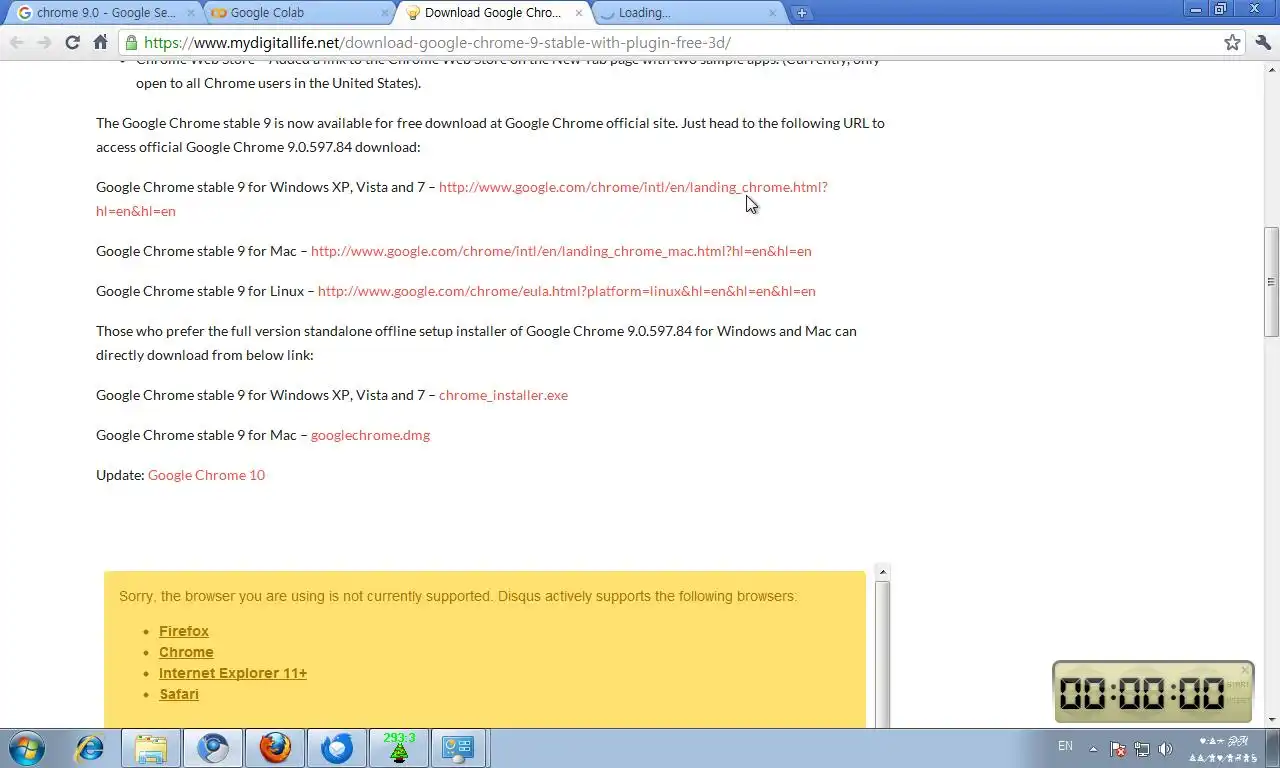Click scroll-down arrow of main page scrollbar

(1271, 720)
